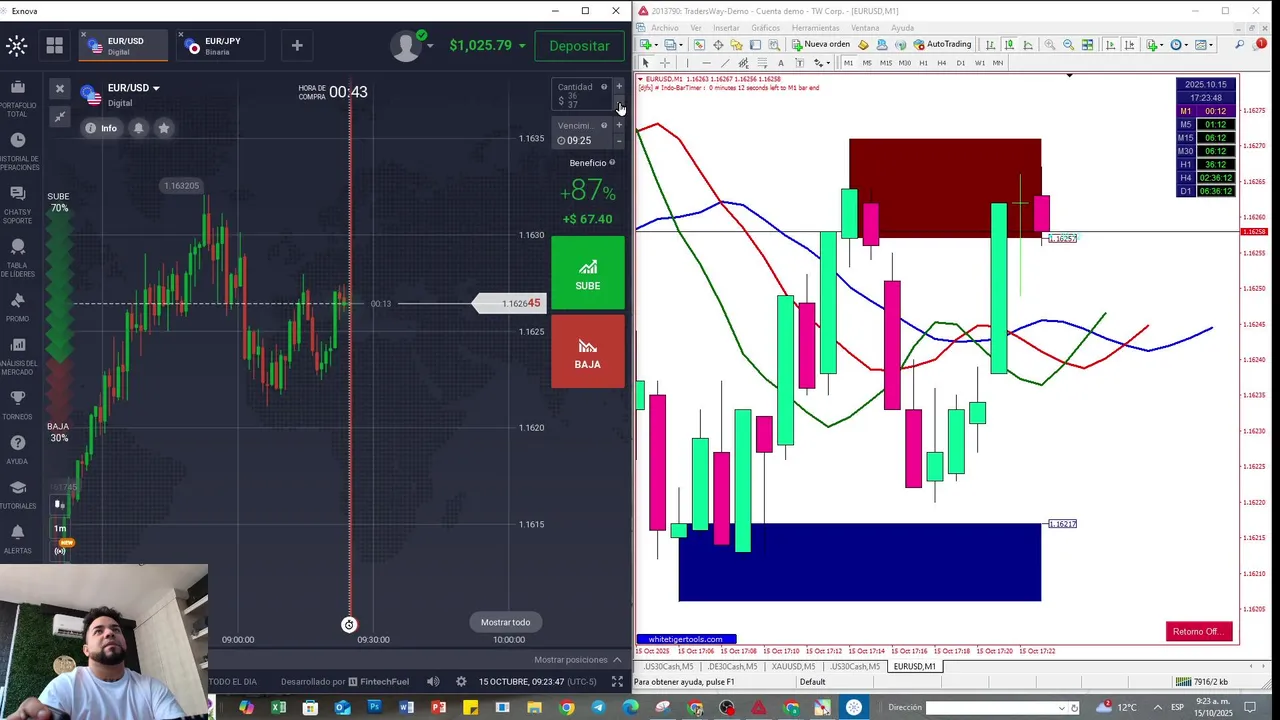Select M1 timeframe in MetaTrader toolbar
Screen dimensions: 1280x720
[x=848, y=63]
